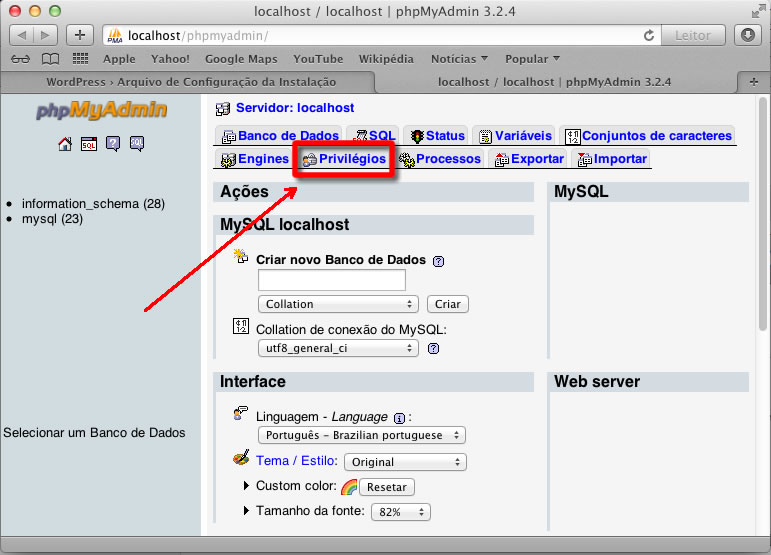The width and height of the screenshot is (771, 555).
Task: Open the SQL query window icon
Action: click(89, 144)
